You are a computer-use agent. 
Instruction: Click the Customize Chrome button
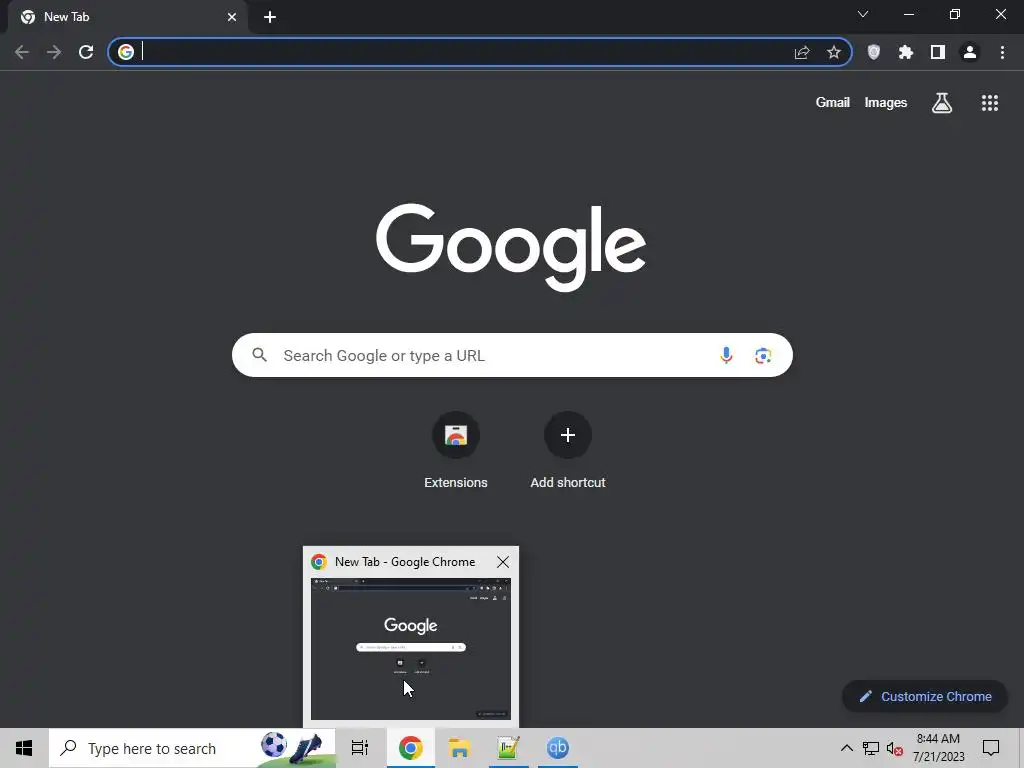pos(925,696)
